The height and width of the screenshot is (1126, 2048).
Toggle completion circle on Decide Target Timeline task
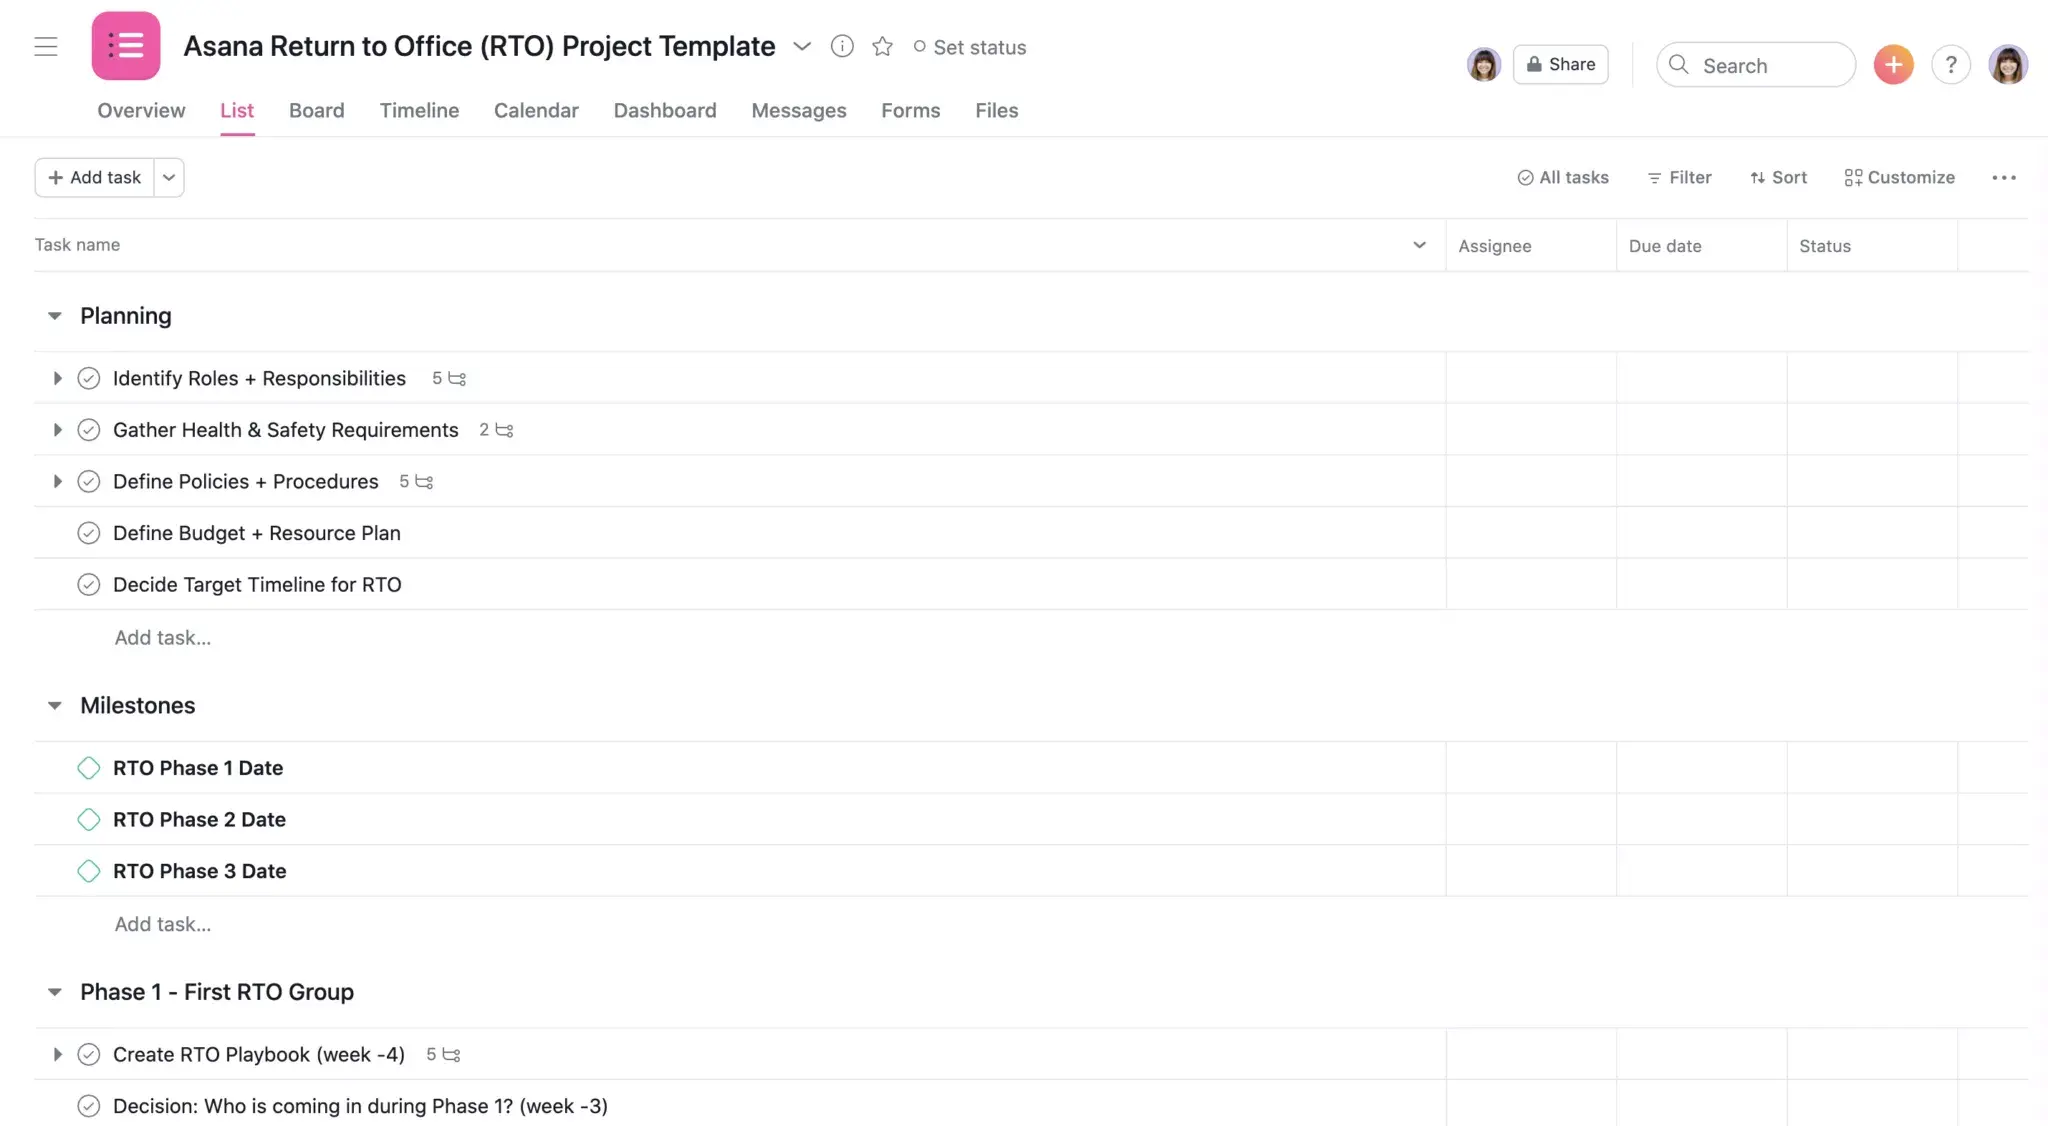coord(87,582)
